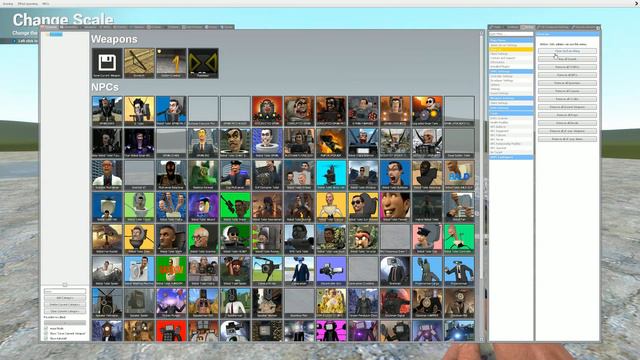Choose the laughing face NPC with the pink background

[x=395, y=207]
